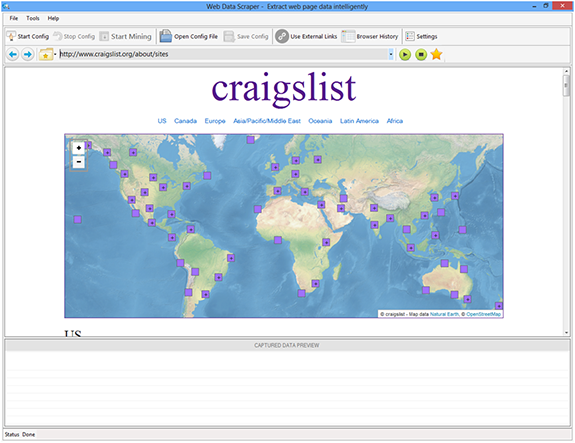Toggle Use External Links
The image size is (575, 443).
306,36
